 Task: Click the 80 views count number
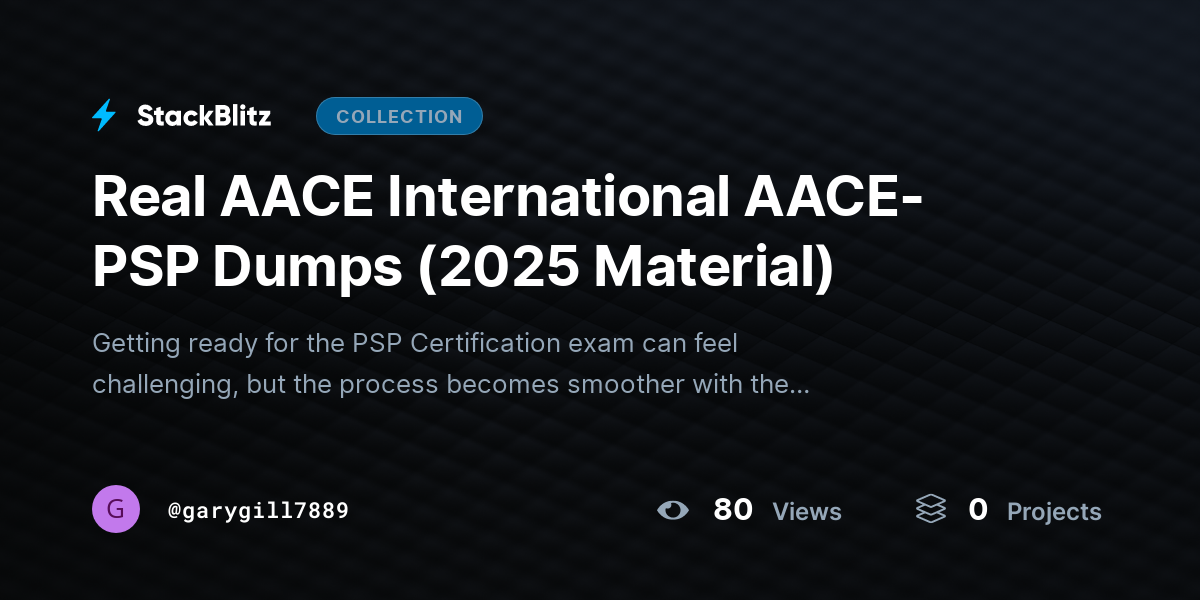coord(733,510)
